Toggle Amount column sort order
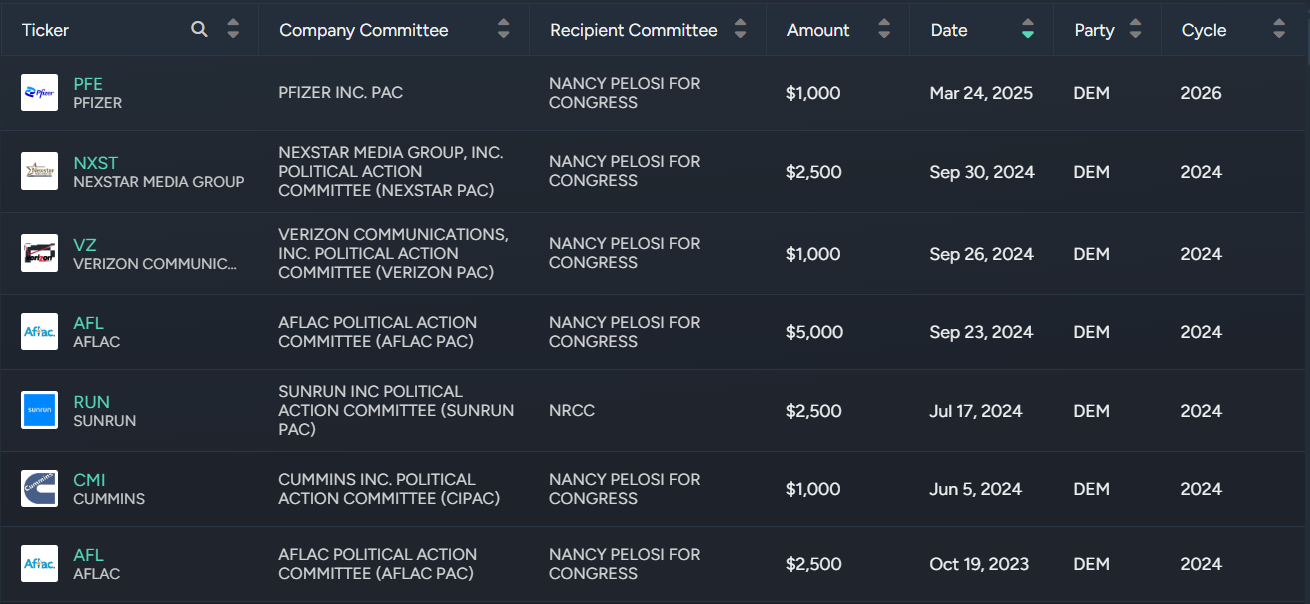 [884, 30]
